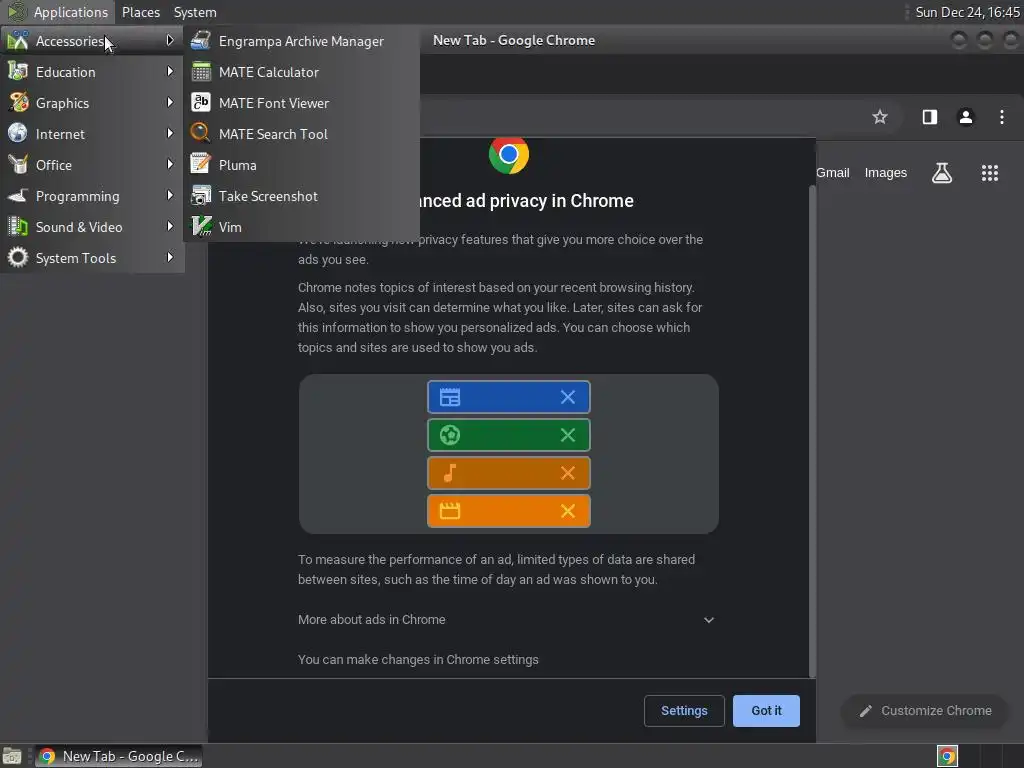Click the Graphics category icon
The width and height of the screenshot is (1024, 768).
18,103
